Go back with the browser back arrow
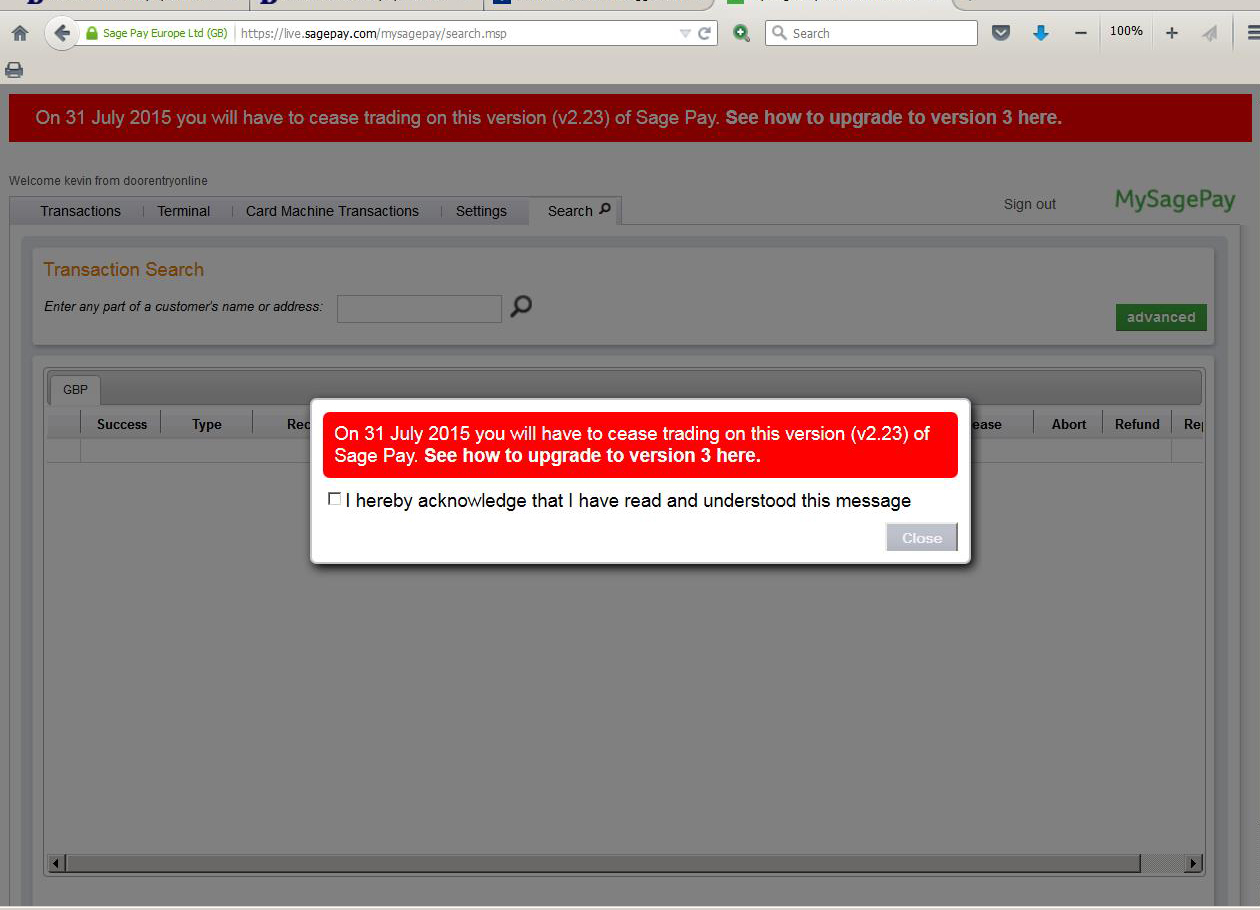 (x=62, y=33)
